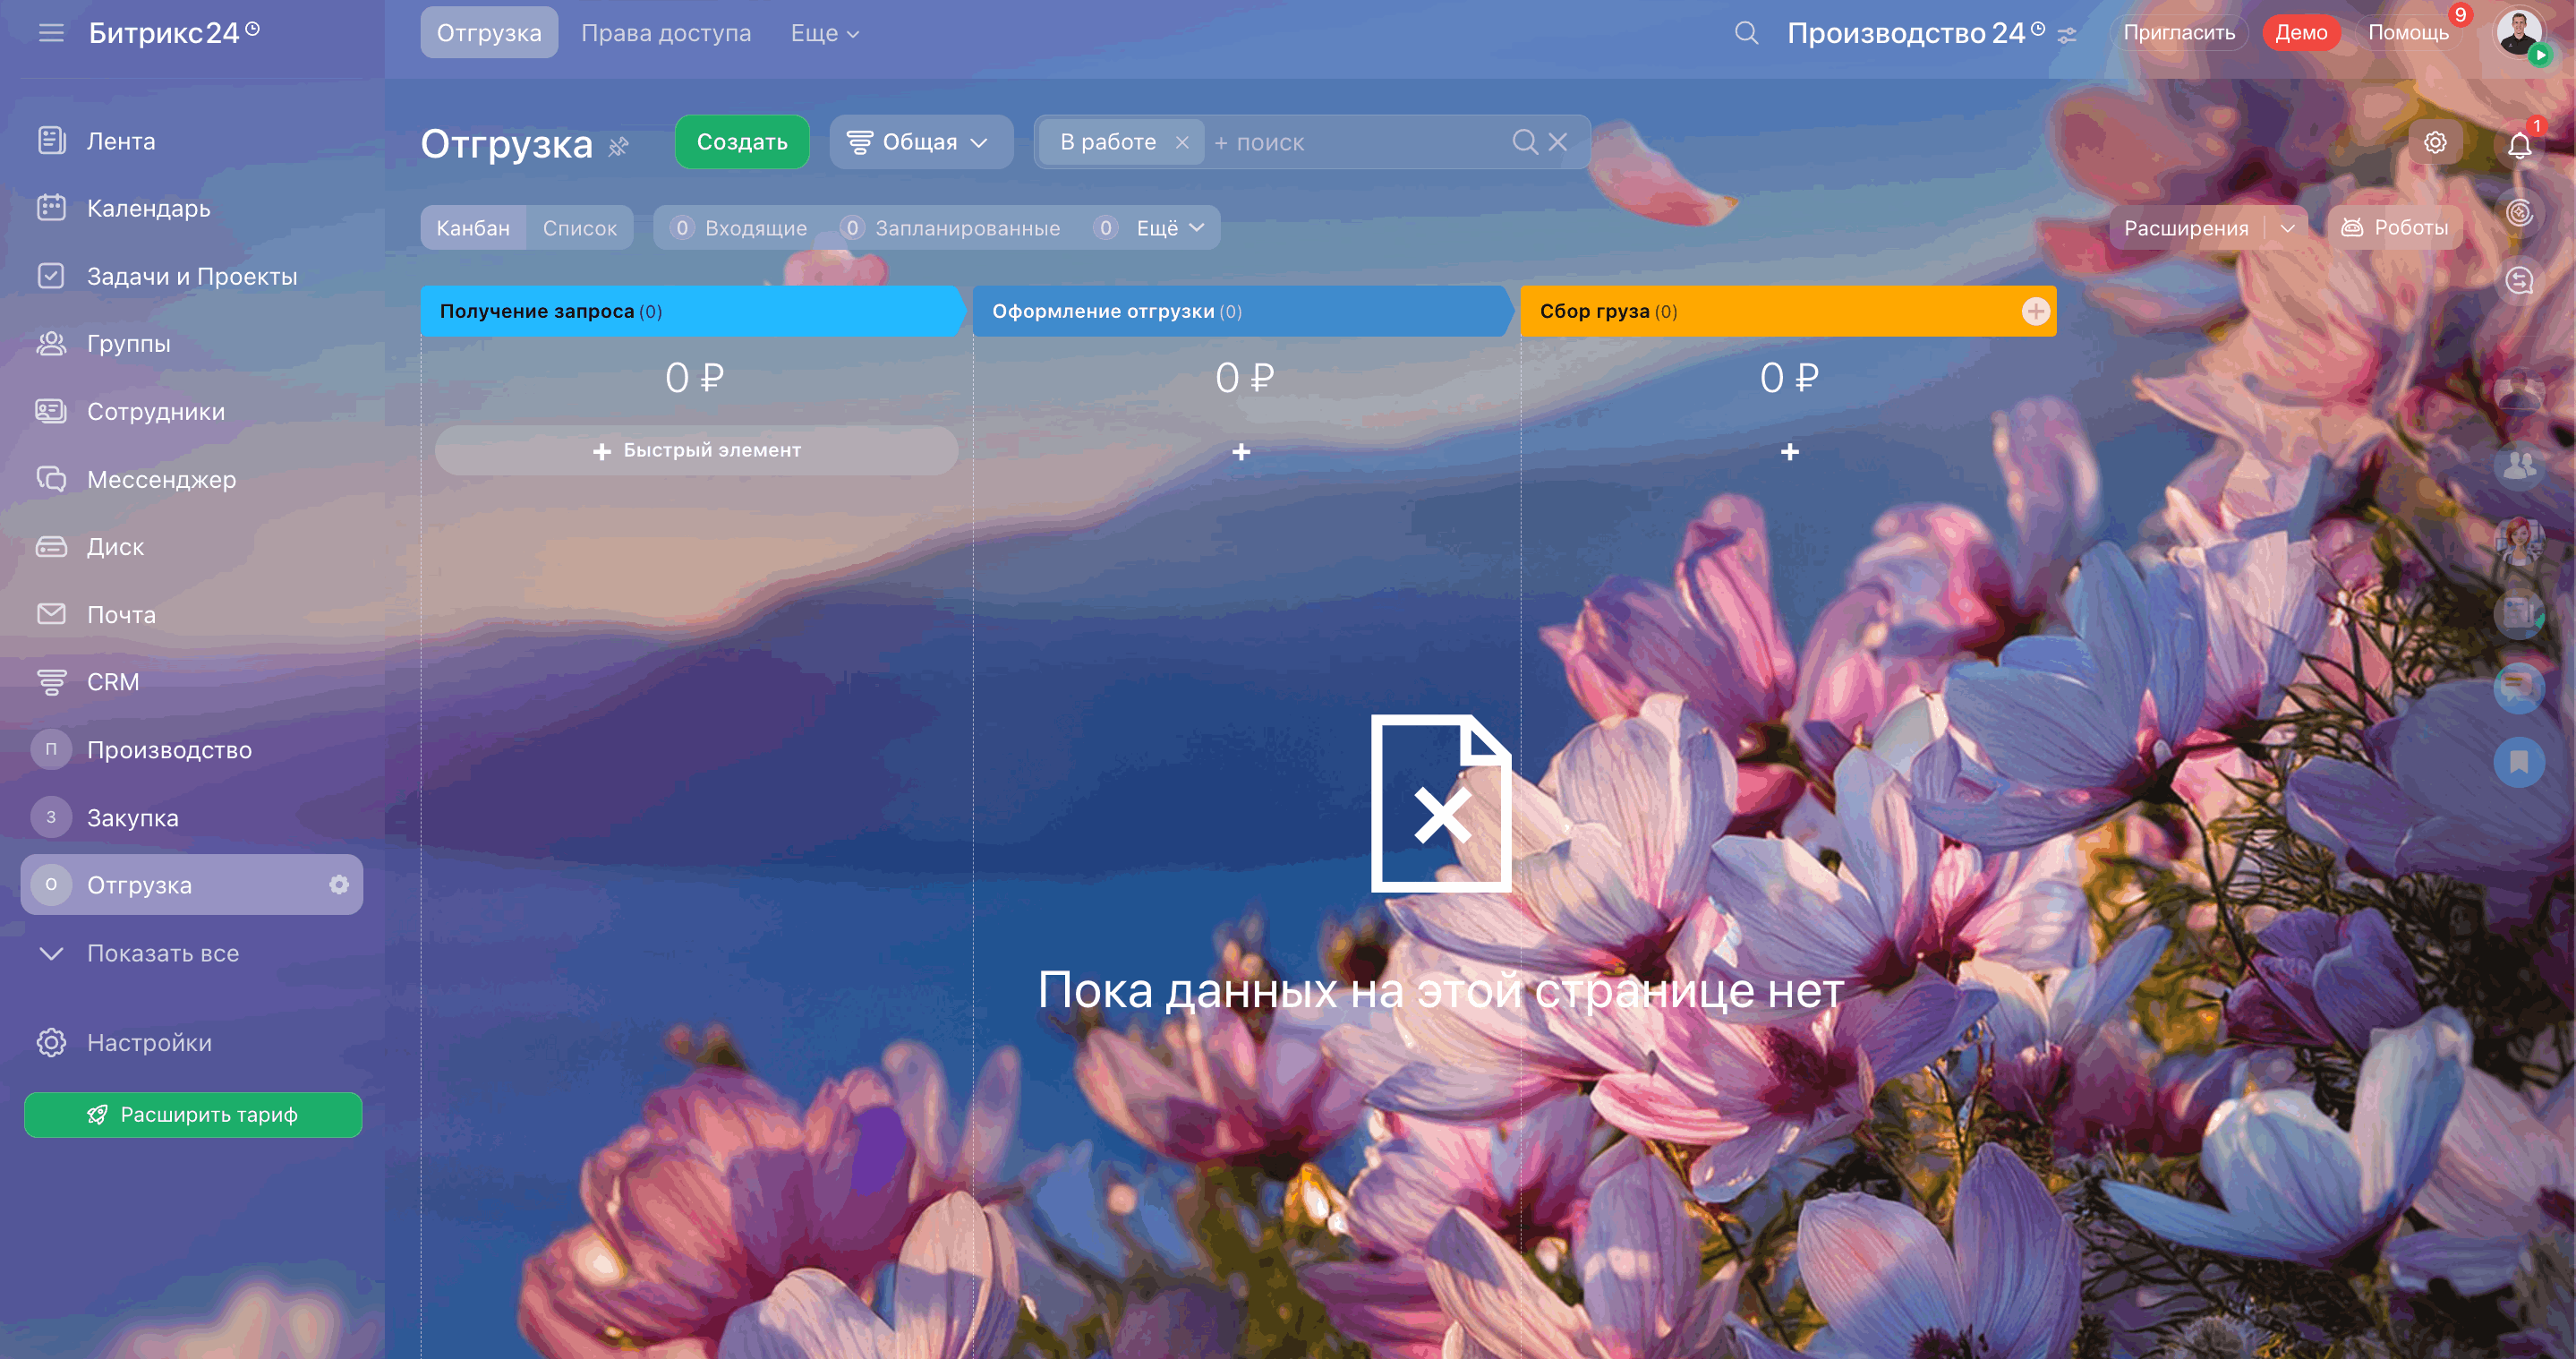Open CRM in the sidebar menu
This screenshot has height=1359, width=2576.
(x=112, y=682)
